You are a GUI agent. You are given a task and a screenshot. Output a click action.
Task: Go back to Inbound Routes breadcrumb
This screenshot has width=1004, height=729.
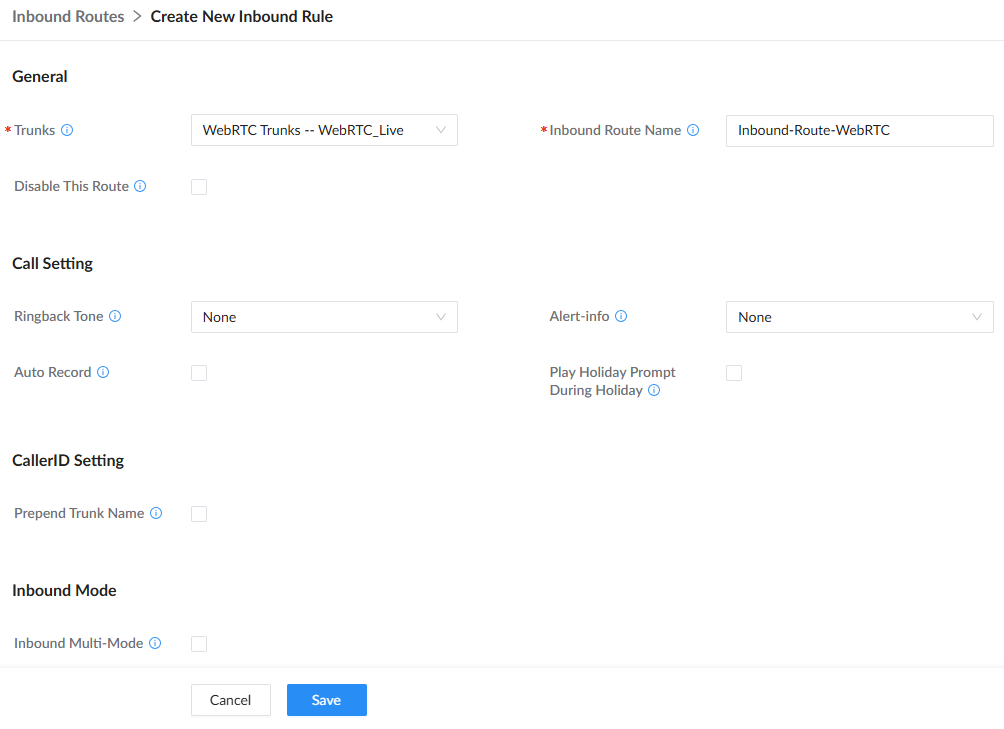pos(68,17)
